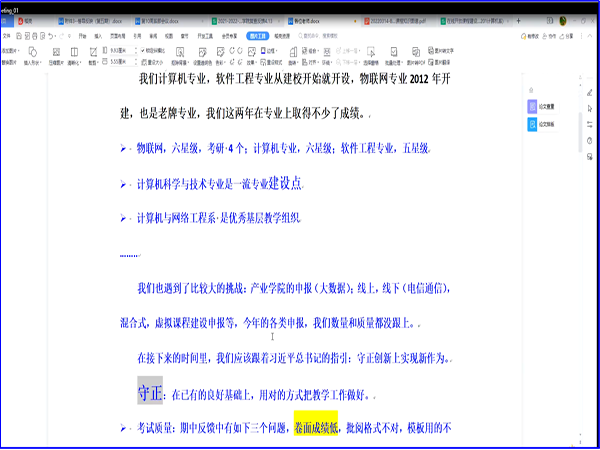Click the 效果 picture effects icon
The width and height of the screenshot is (600, 450).
tap(251, 52)
